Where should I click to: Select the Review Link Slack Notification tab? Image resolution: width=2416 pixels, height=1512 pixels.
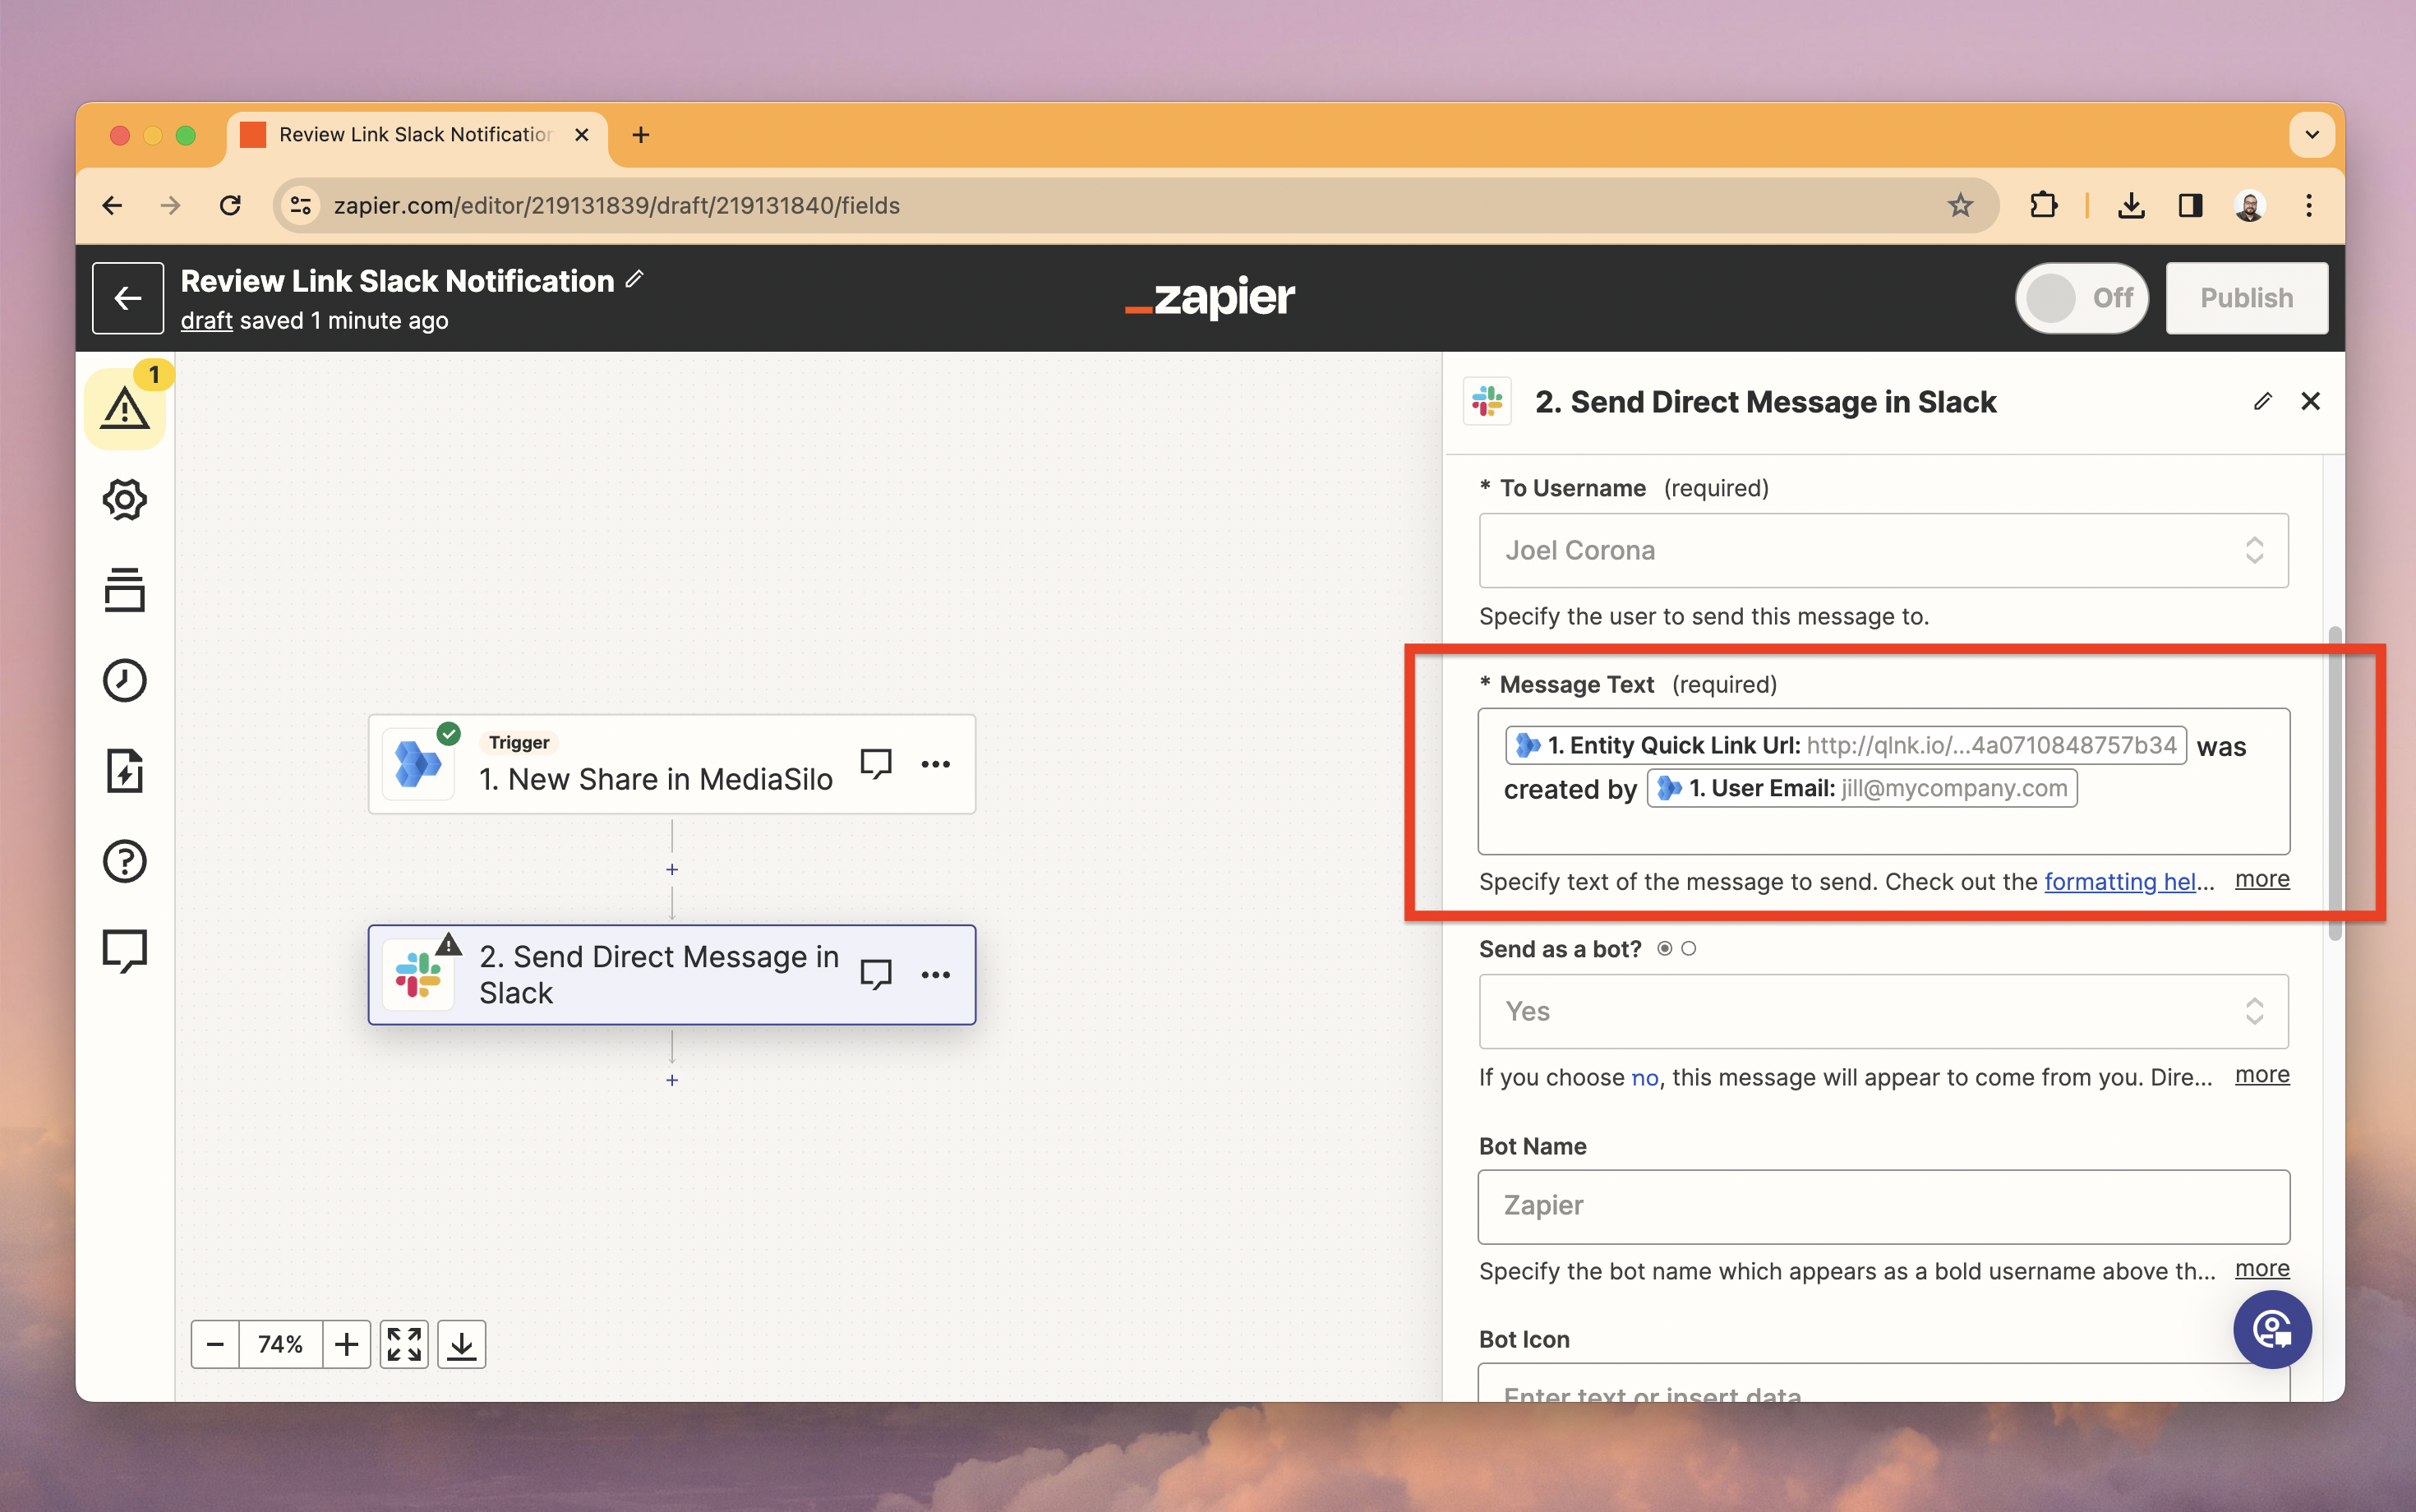415,134
